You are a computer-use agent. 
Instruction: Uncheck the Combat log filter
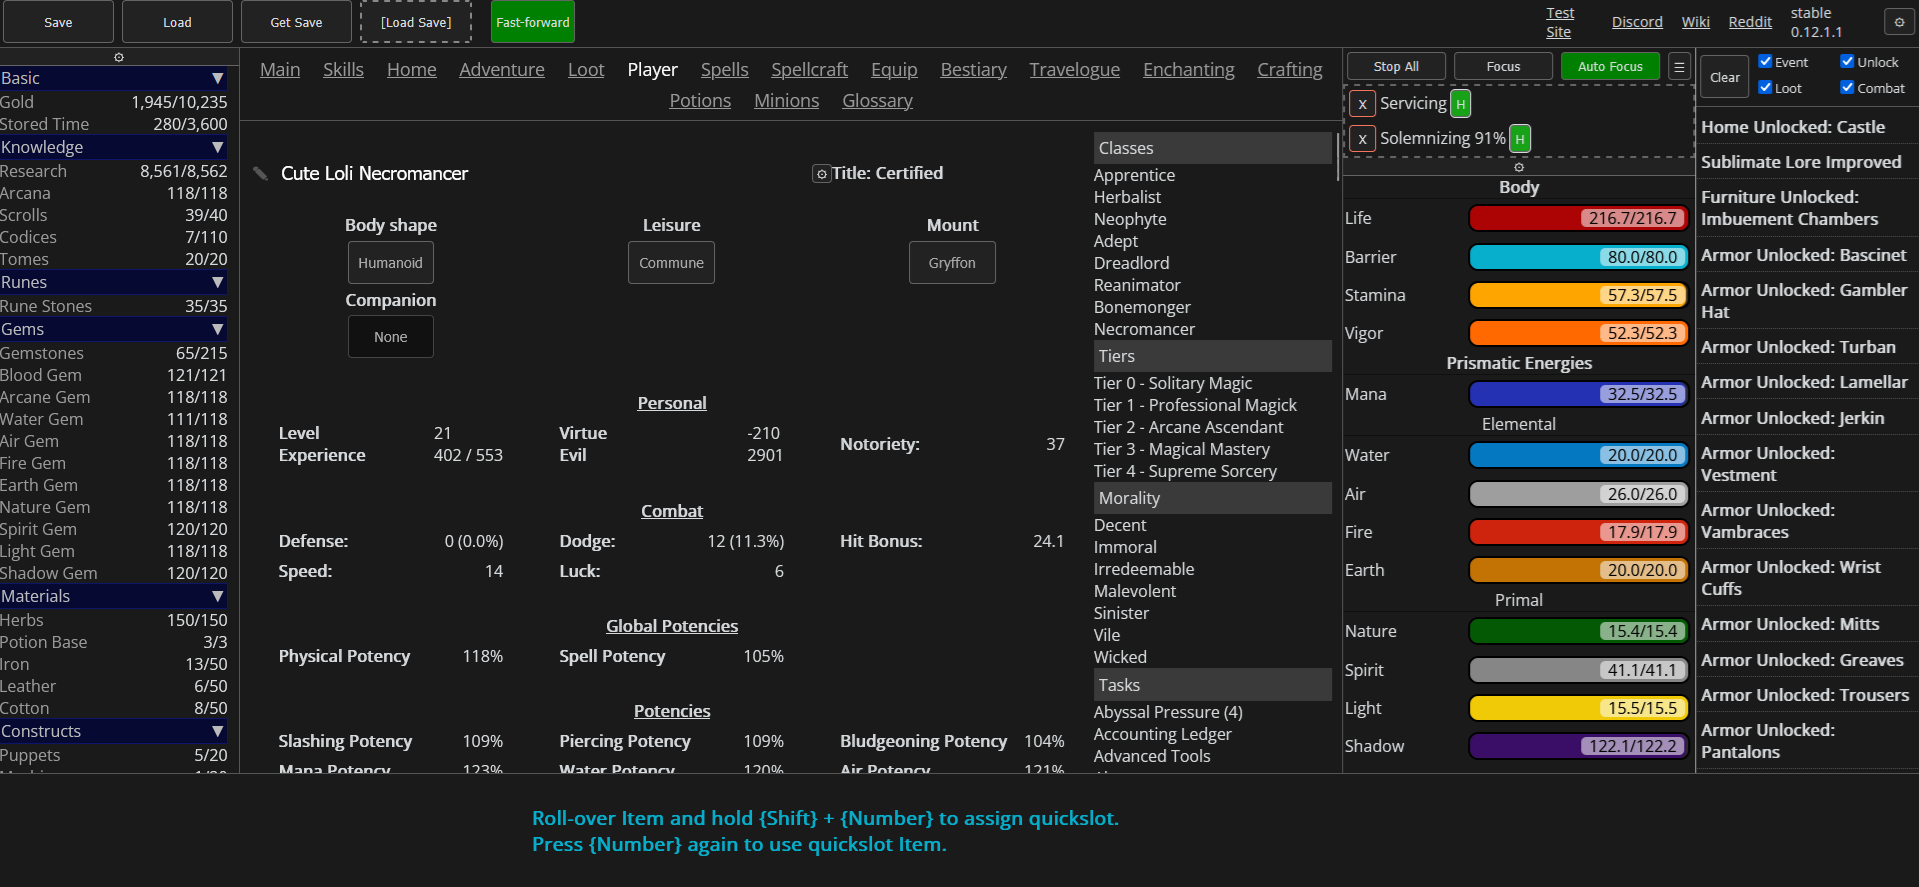tap(1847, 88)
